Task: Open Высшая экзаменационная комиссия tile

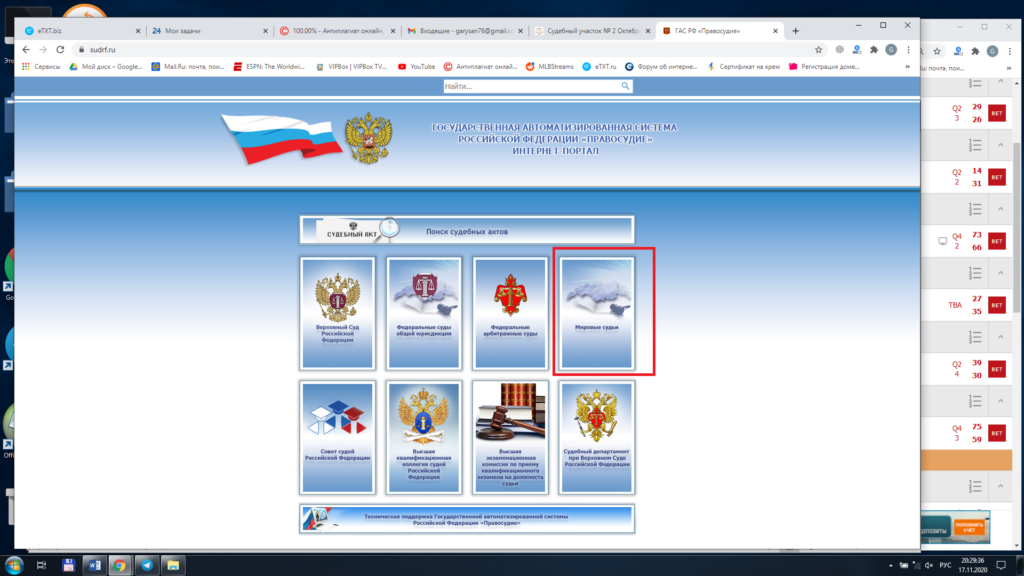Action: 510,437
